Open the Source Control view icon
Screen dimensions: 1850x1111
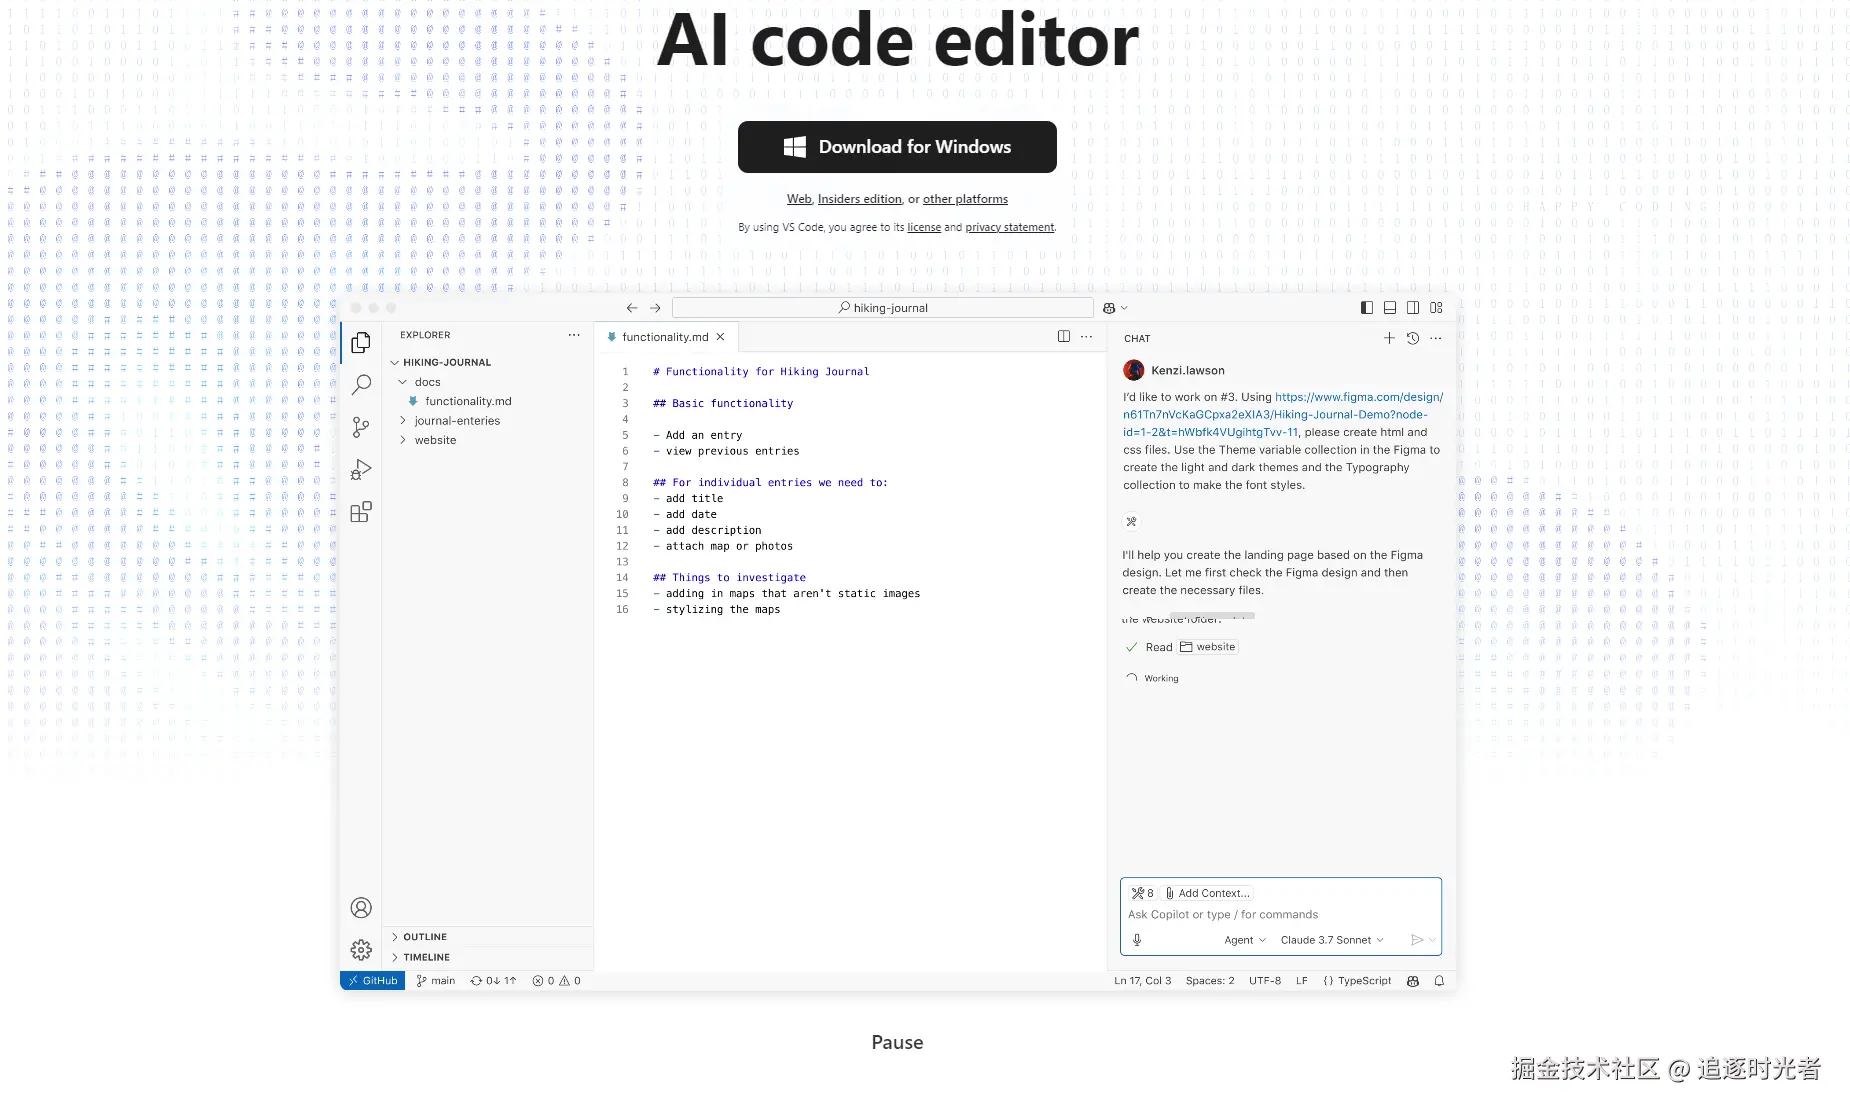[x=361, y=428]
